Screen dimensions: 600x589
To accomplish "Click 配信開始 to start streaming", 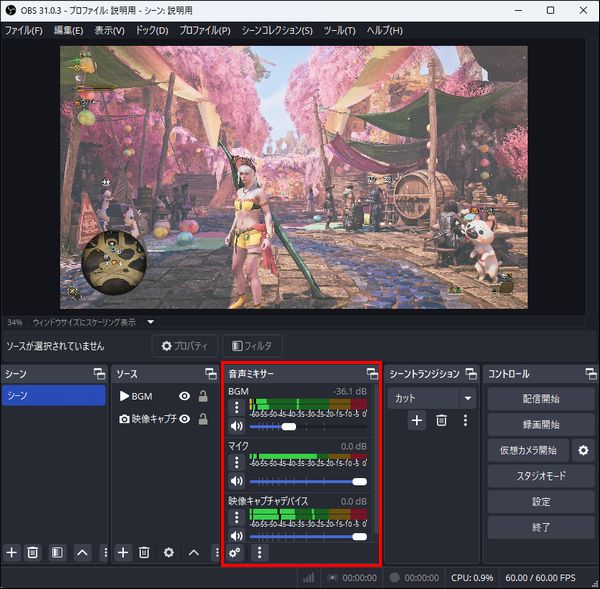I will click(541, 399).
